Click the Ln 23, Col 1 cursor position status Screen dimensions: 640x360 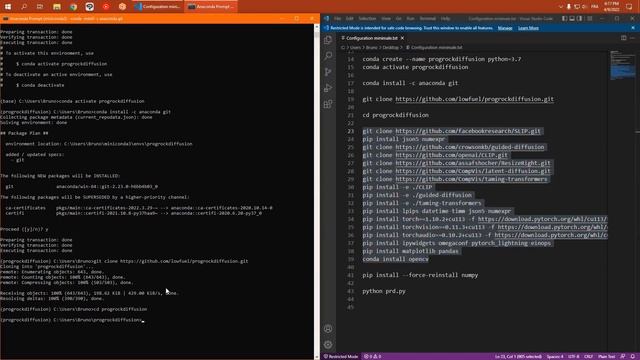(518, 356)
